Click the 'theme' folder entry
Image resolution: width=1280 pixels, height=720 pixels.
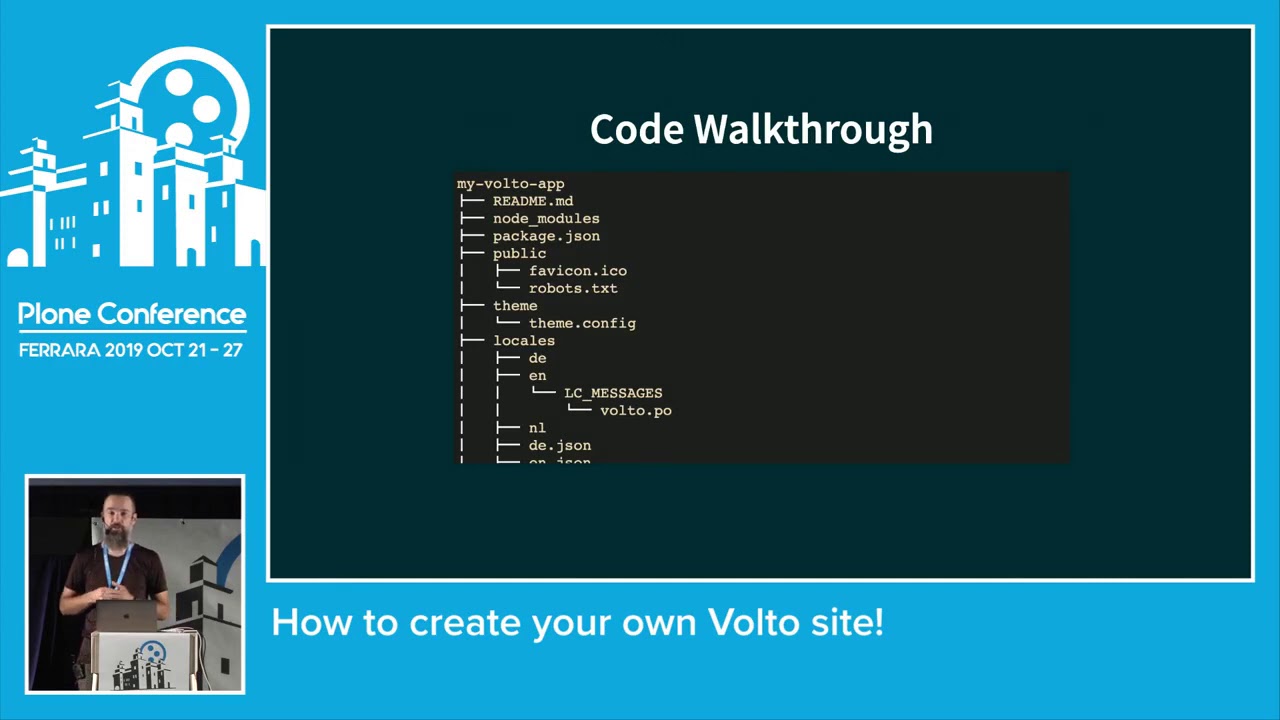point(515,306)
